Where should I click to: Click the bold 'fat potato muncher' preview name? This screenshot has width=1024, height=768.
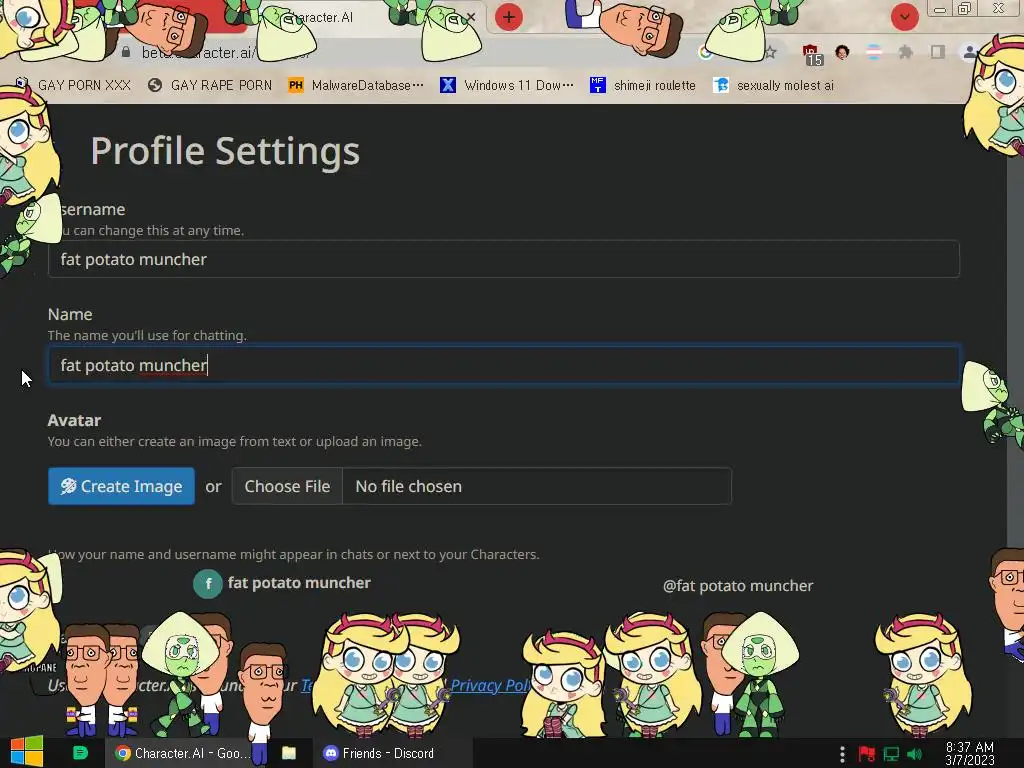tap(299, 583)
